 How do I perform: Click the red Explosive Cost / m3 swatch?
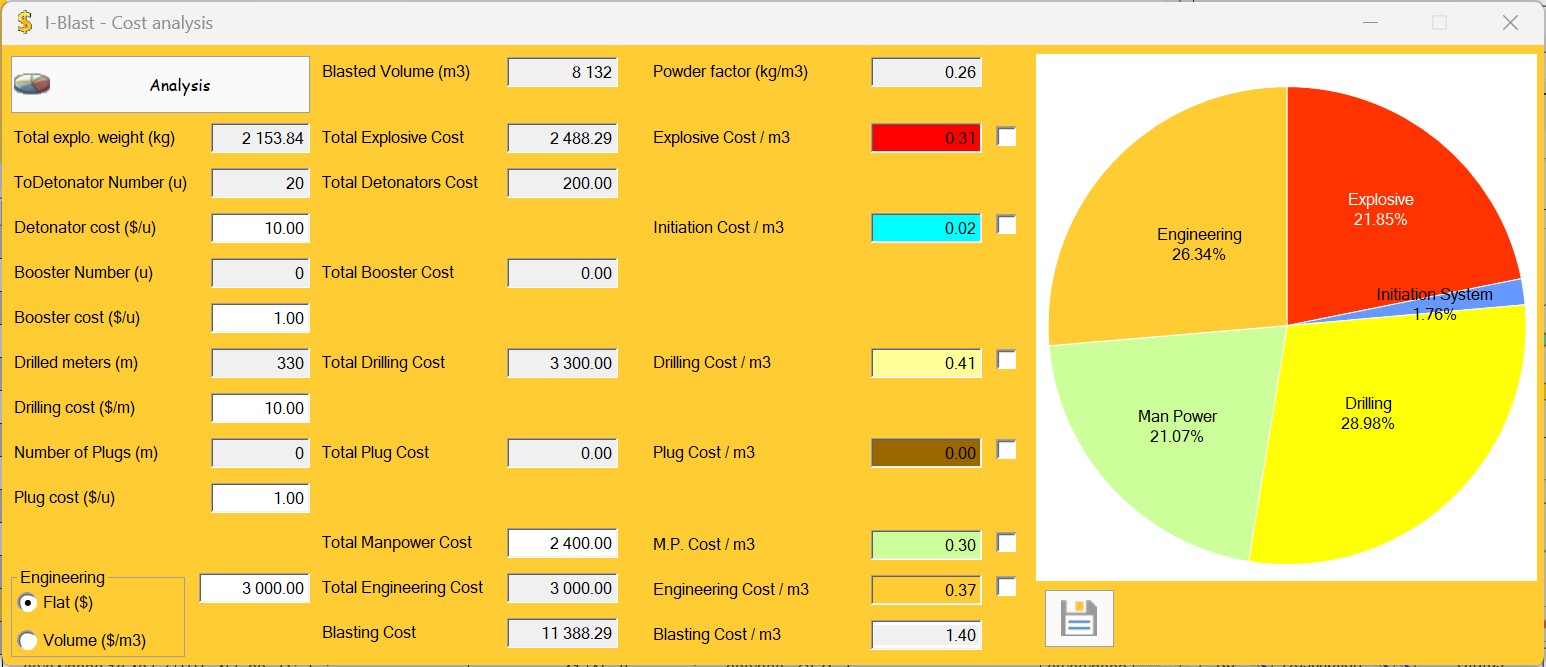925,137
